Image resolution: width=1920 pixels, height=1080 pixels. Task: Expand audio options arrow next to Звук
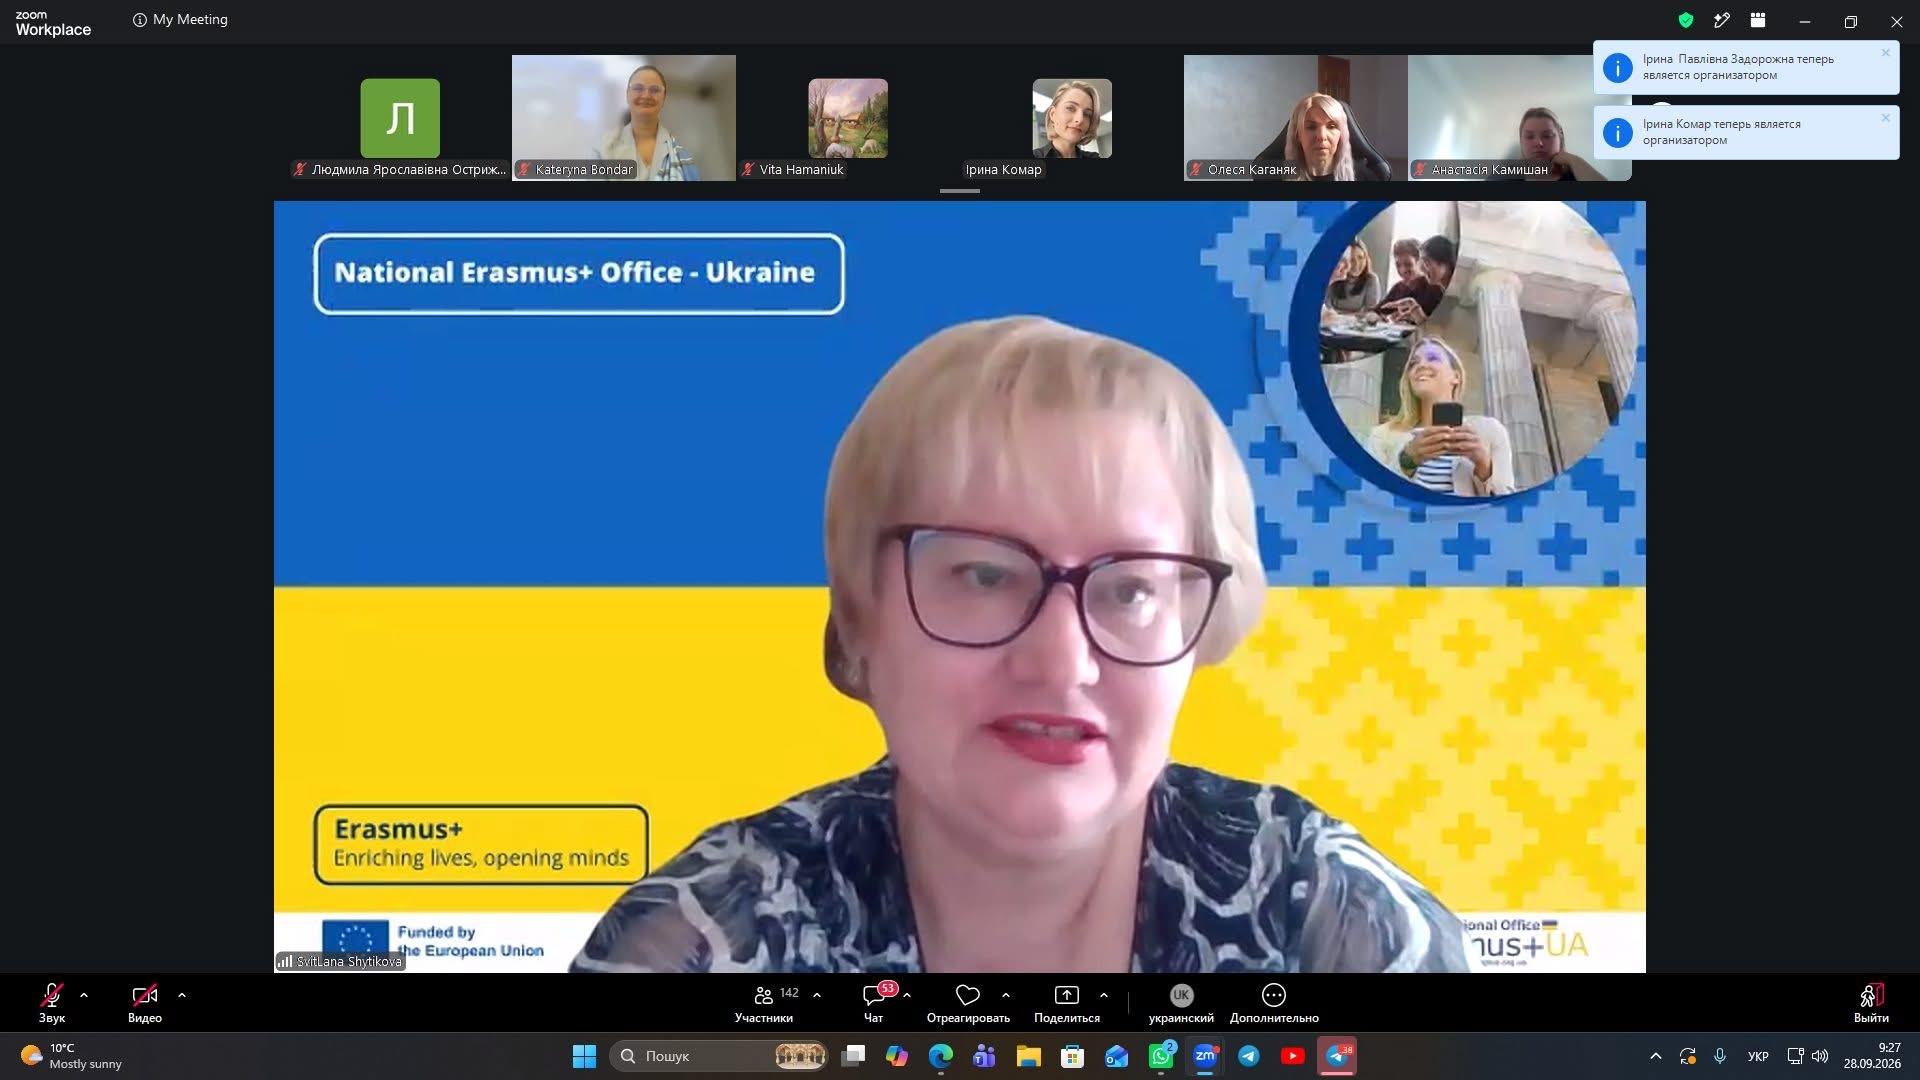(84, 995)
